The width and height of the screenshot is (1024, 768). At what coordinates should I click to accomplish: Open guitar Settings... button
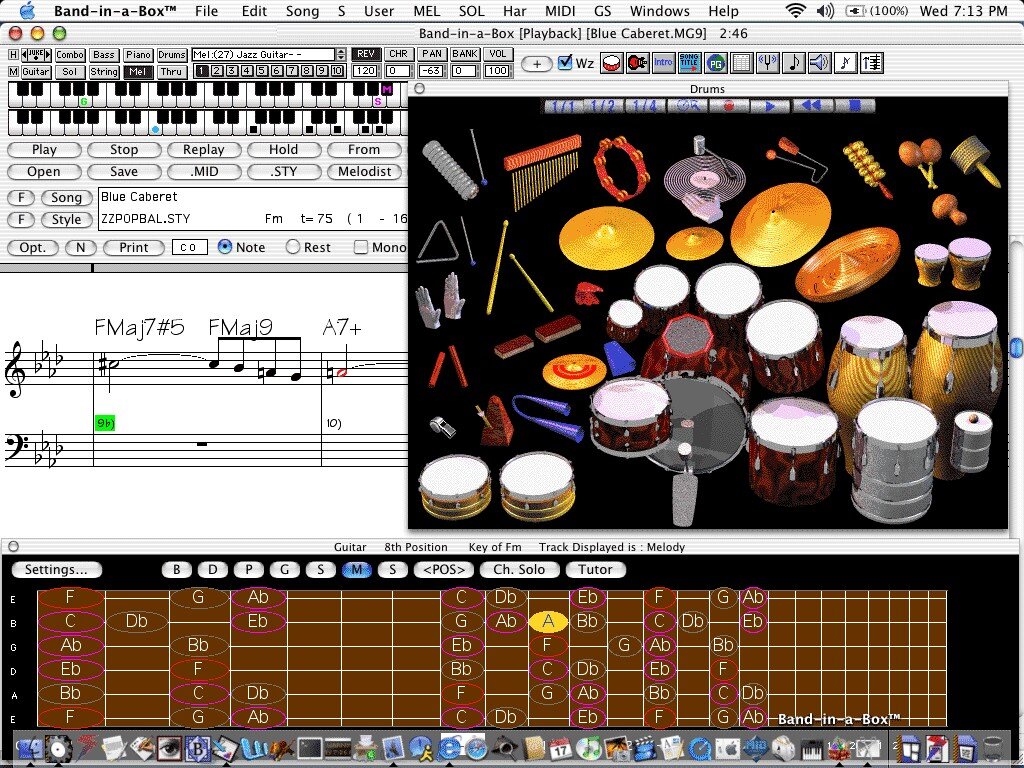56,569
